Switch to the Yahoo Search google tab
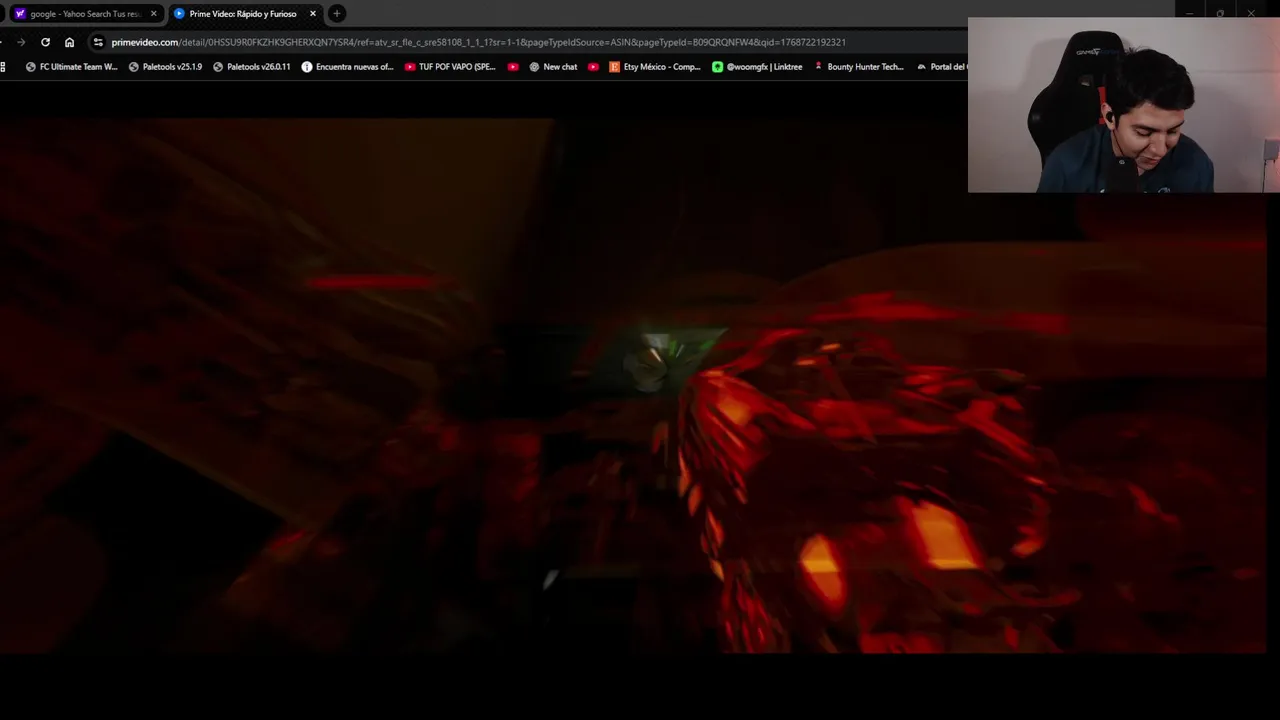The image size is (1280, 720). [85, 14]
